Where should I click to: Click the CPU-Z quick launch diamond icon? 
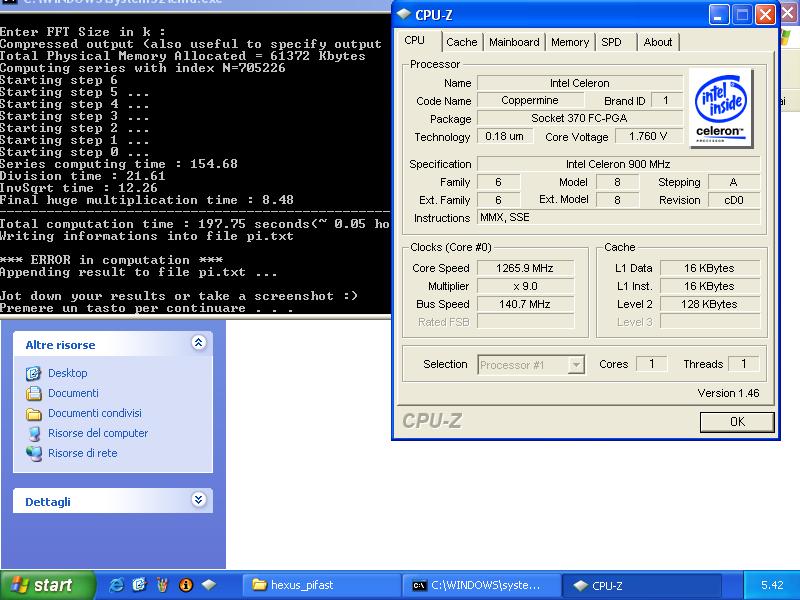coord(209,585)
